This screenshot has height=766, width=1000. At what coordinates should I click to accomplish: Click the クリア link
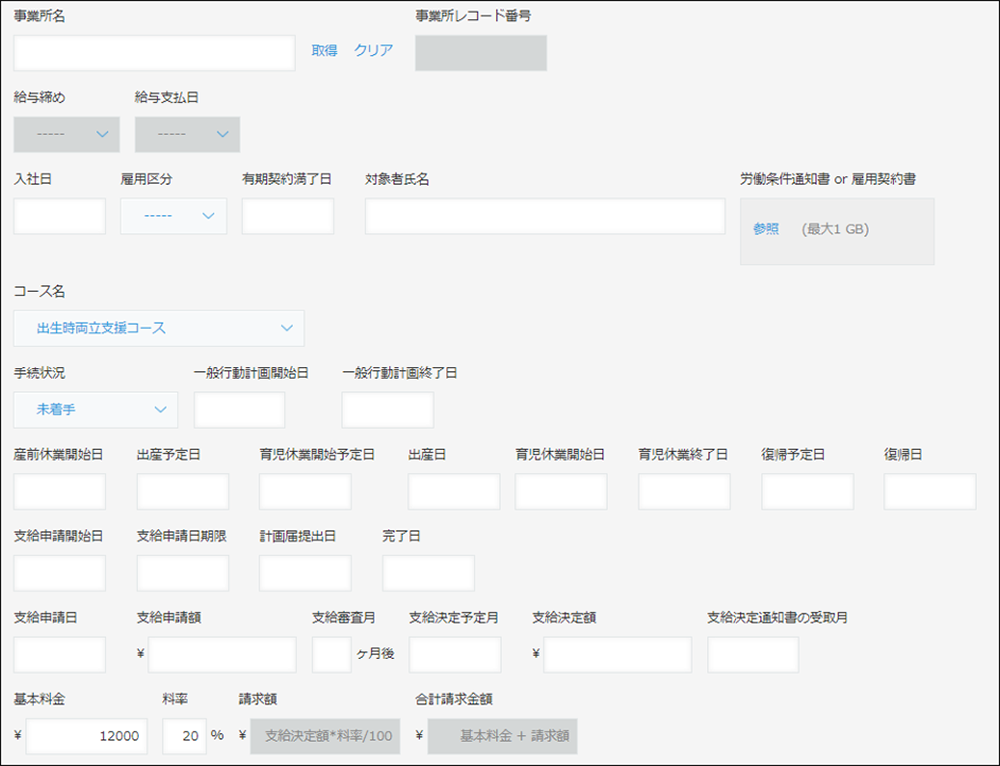[x=373, y=47]
